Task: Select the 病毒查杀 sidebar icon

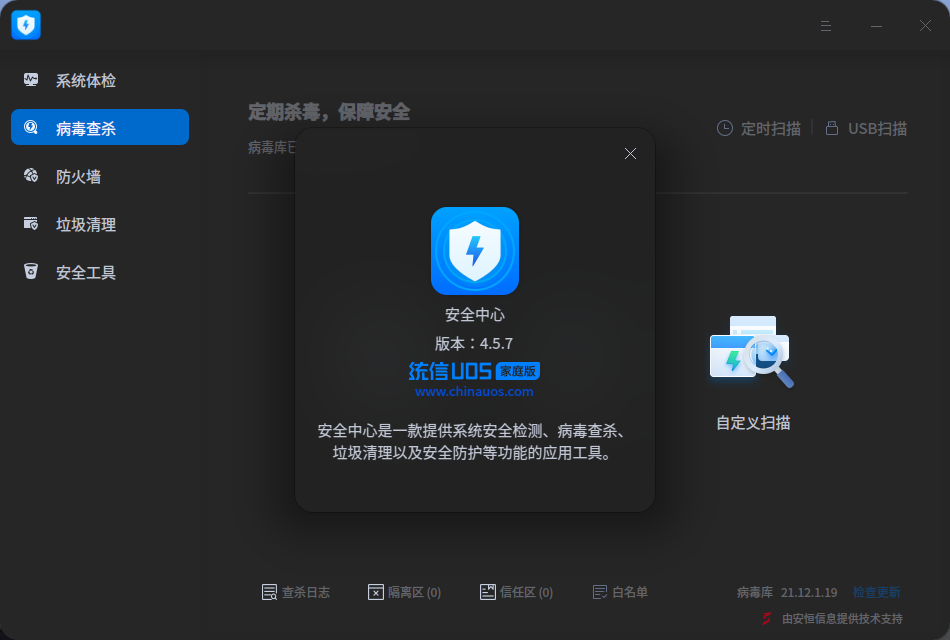Action: click(32, 127)
